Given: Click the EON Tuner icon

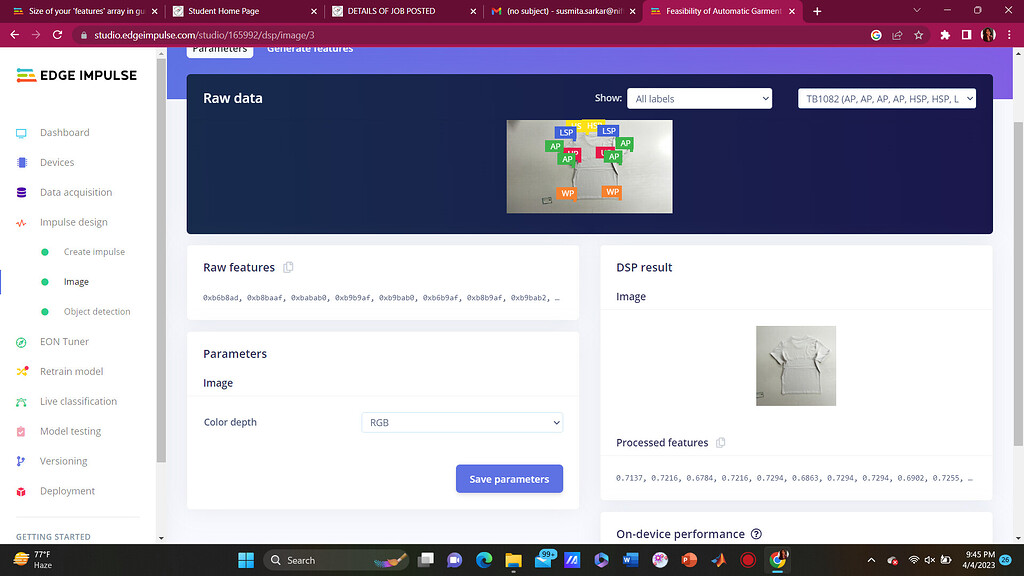Looking at the screenshot, I should click(x=21, y=342).
